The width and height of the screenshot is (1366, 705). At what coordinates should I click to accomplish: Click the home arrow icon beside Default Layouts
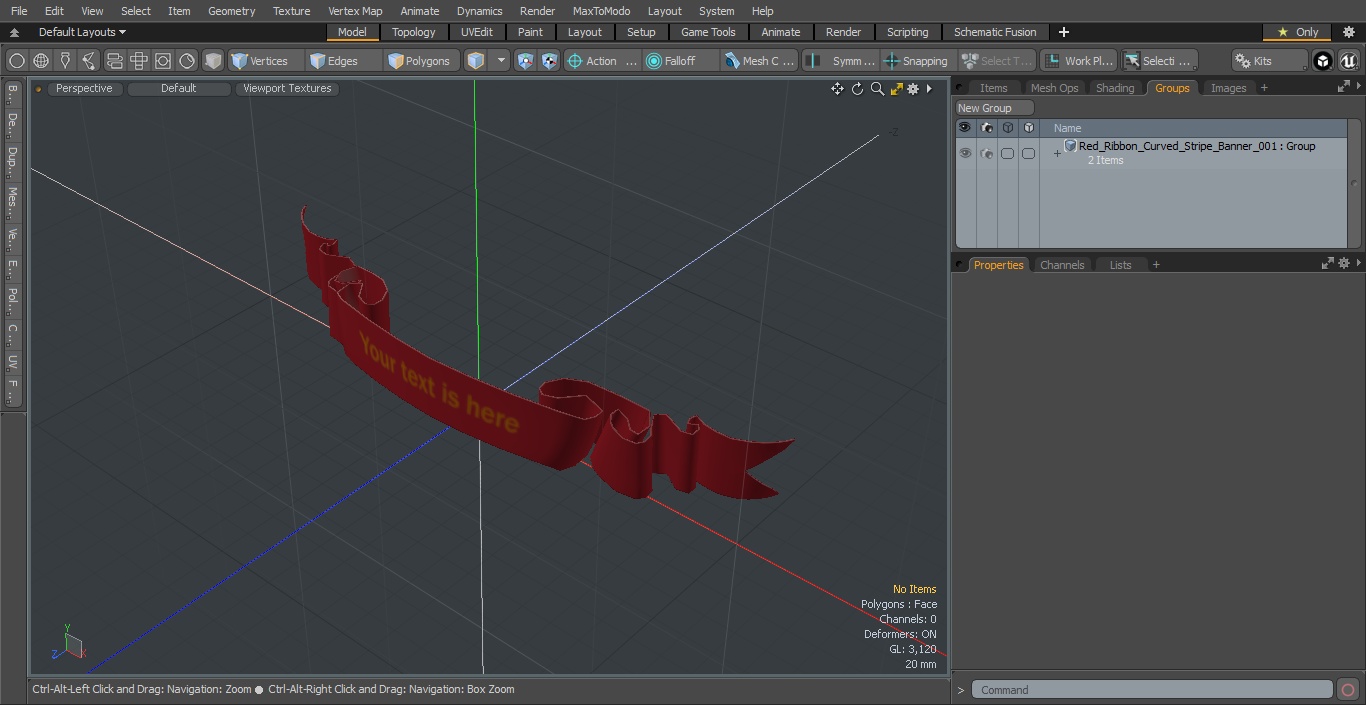(x=14, y=32)
